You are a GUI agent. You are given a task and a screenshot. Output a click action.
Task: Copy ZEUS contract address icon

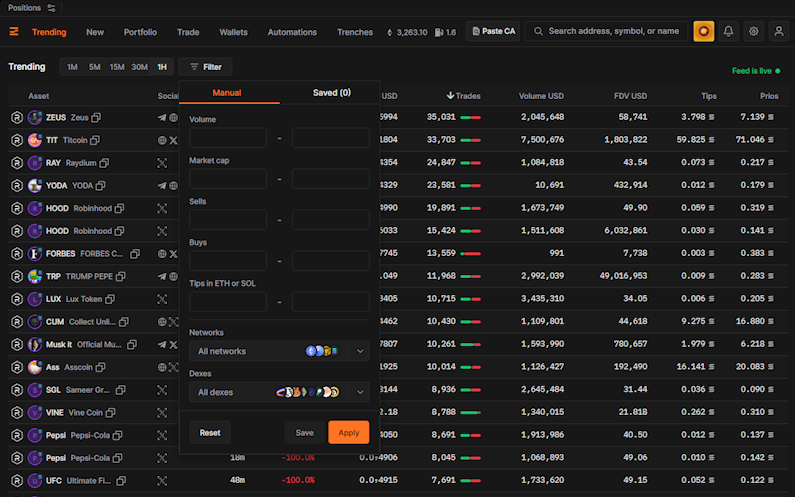[96, 117]
